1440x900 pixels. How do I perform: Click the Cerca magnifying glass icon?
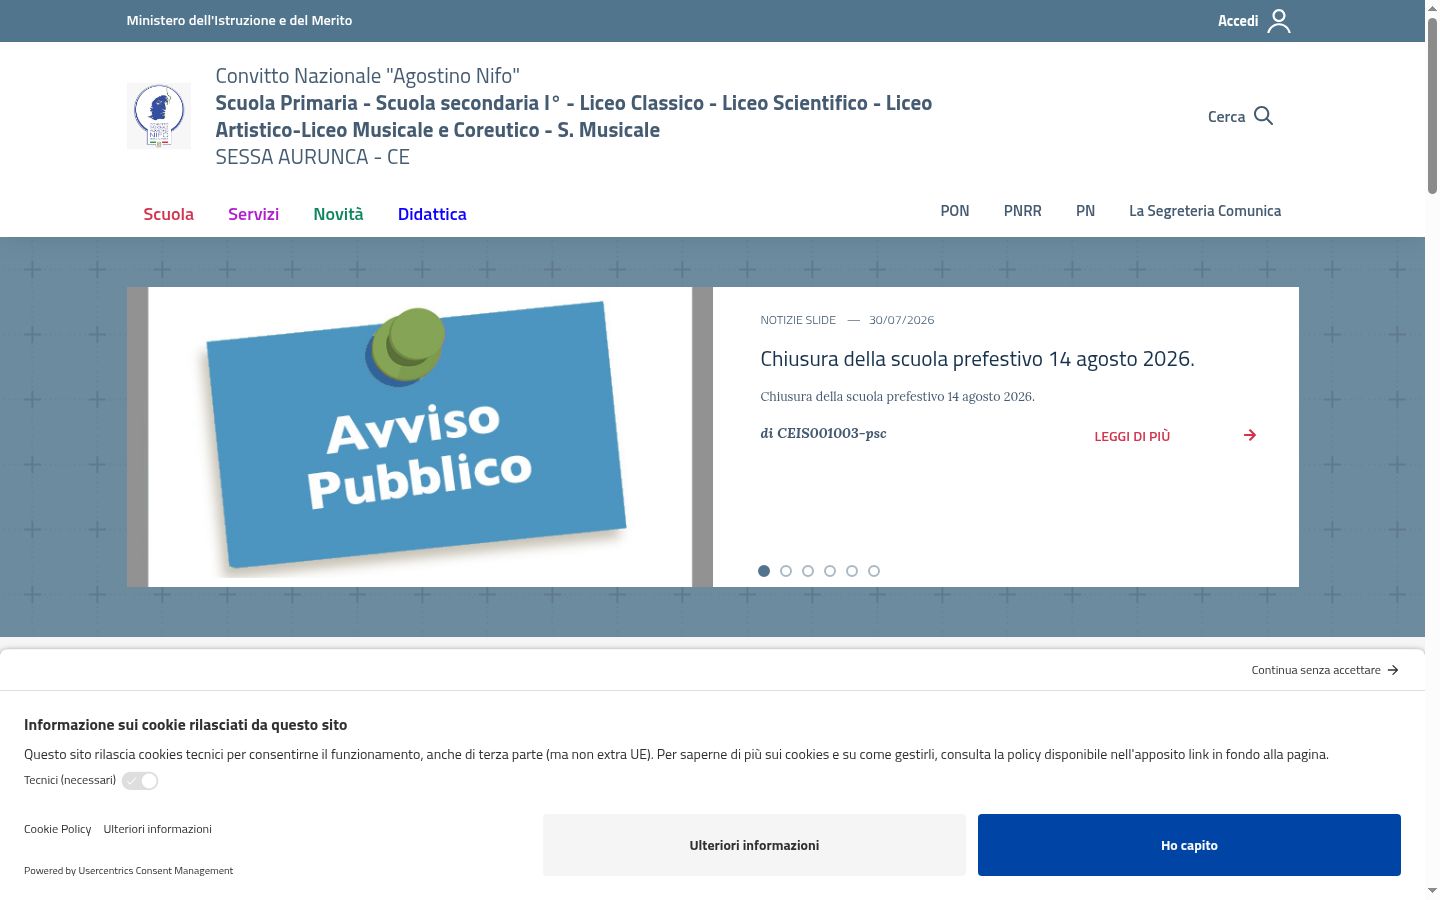click(x=1263, y=116)
